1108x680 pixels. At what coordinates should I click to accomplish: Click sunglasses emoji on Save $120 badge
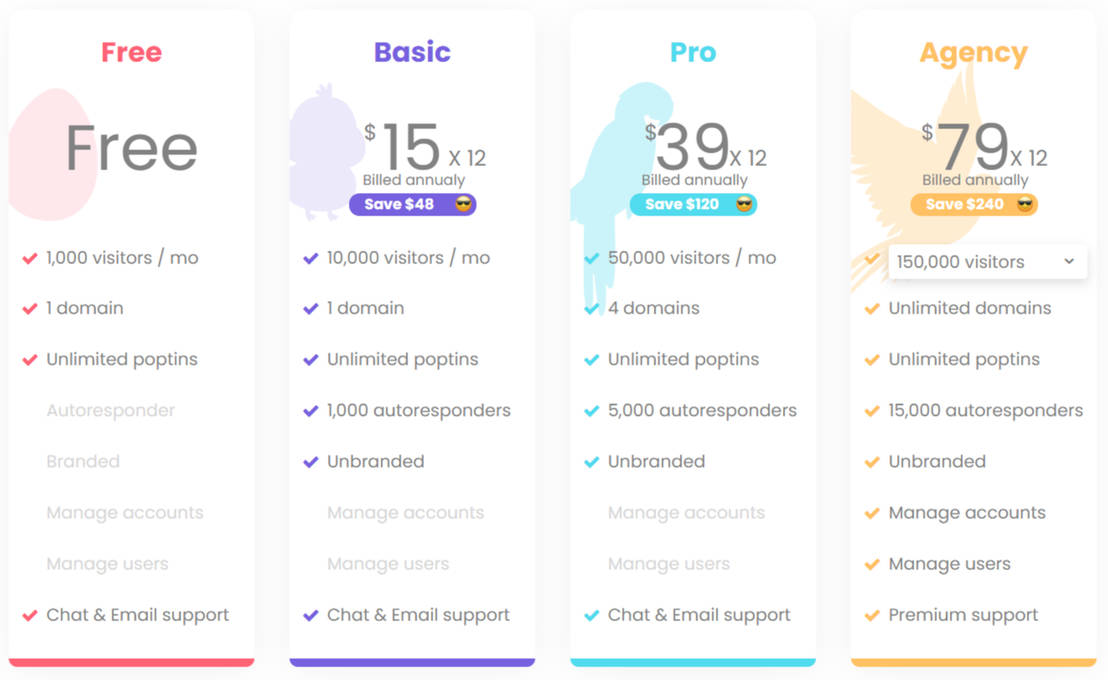pyautogui.click(x=743, y=204)
